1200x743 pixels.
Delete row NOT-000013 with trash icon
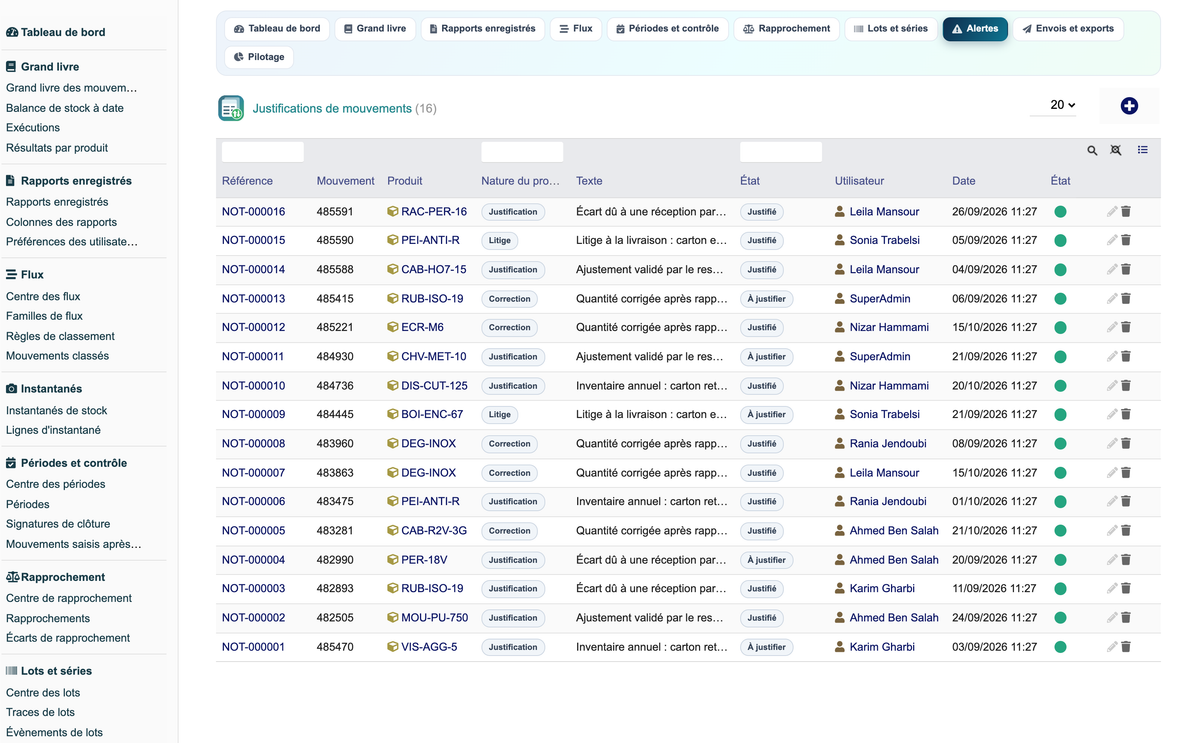point(1126,299)
